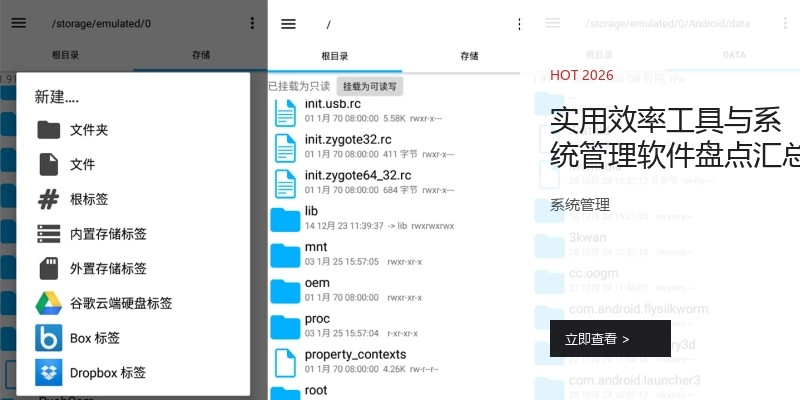This screenshot has width=800, height=400.
Task: Click 立即查看 > button
Action: [x=610, y=339]
